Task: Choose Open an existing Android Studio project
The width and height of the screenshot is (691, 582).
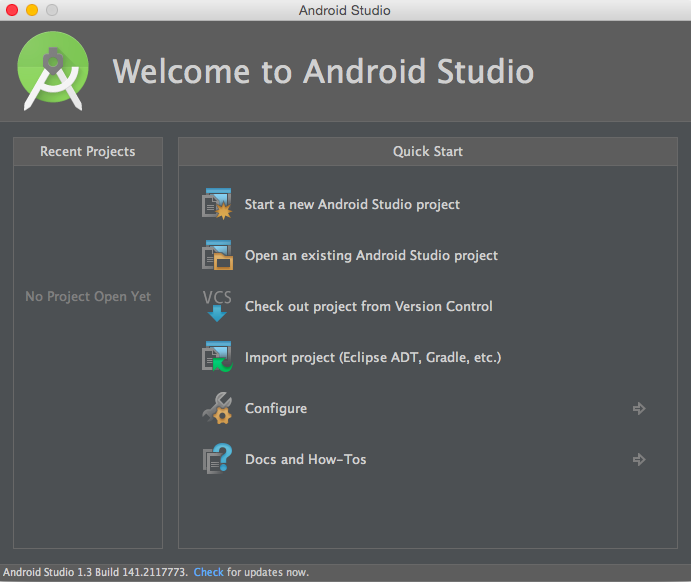Action: tap(371, 255)
